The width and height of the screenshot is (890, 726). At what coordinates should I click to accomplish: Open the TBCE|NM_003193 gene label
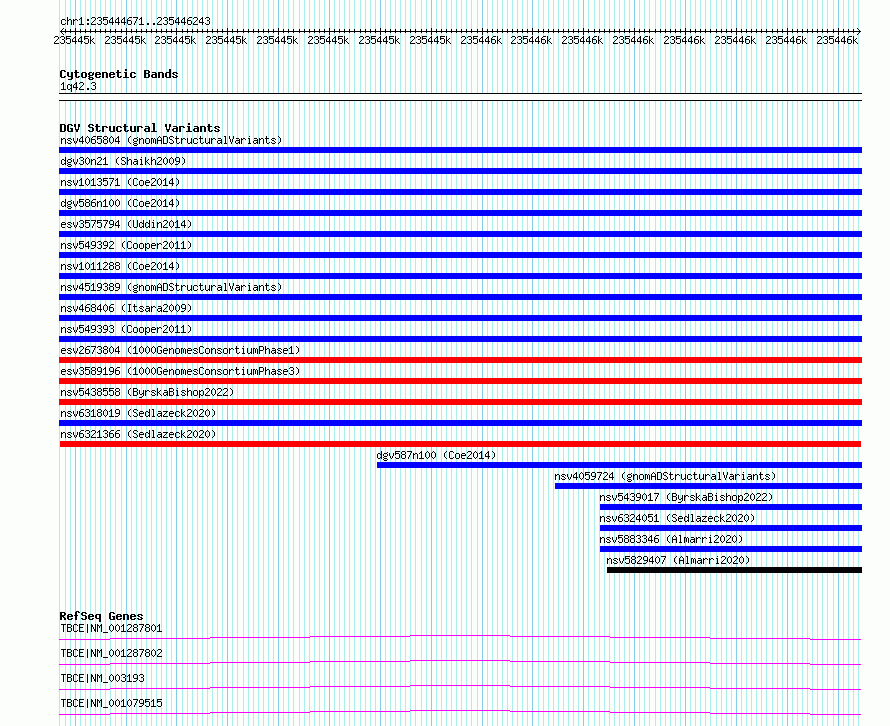click(x=102, y=678)
